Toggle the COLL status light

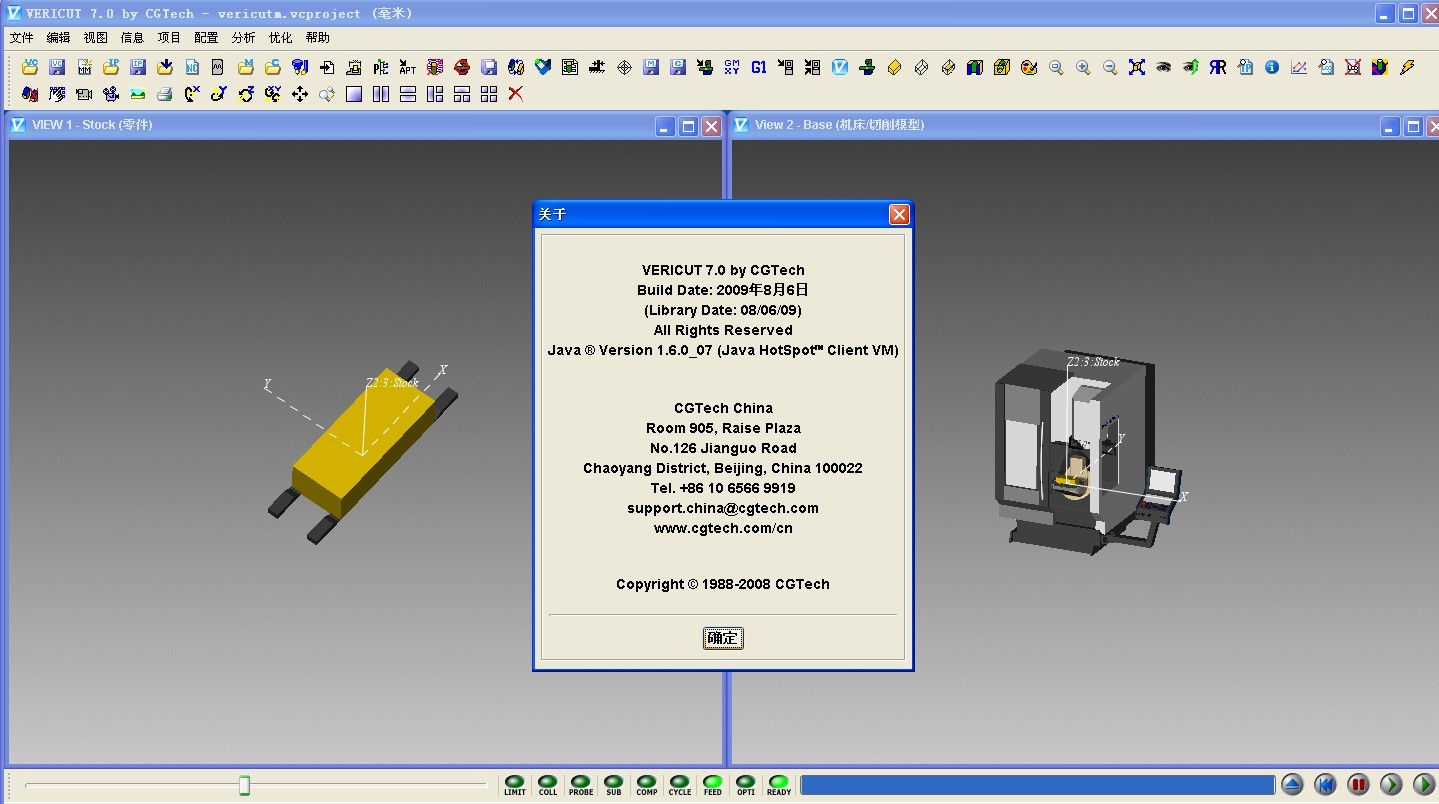click(x=548, y=783)
